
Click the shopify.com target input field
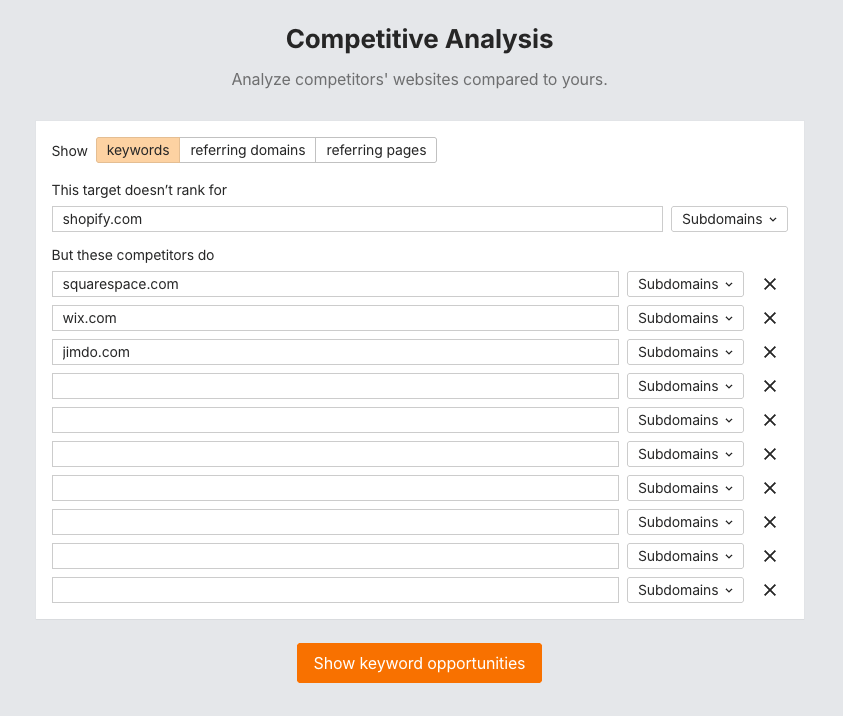(x=356, y=218)
